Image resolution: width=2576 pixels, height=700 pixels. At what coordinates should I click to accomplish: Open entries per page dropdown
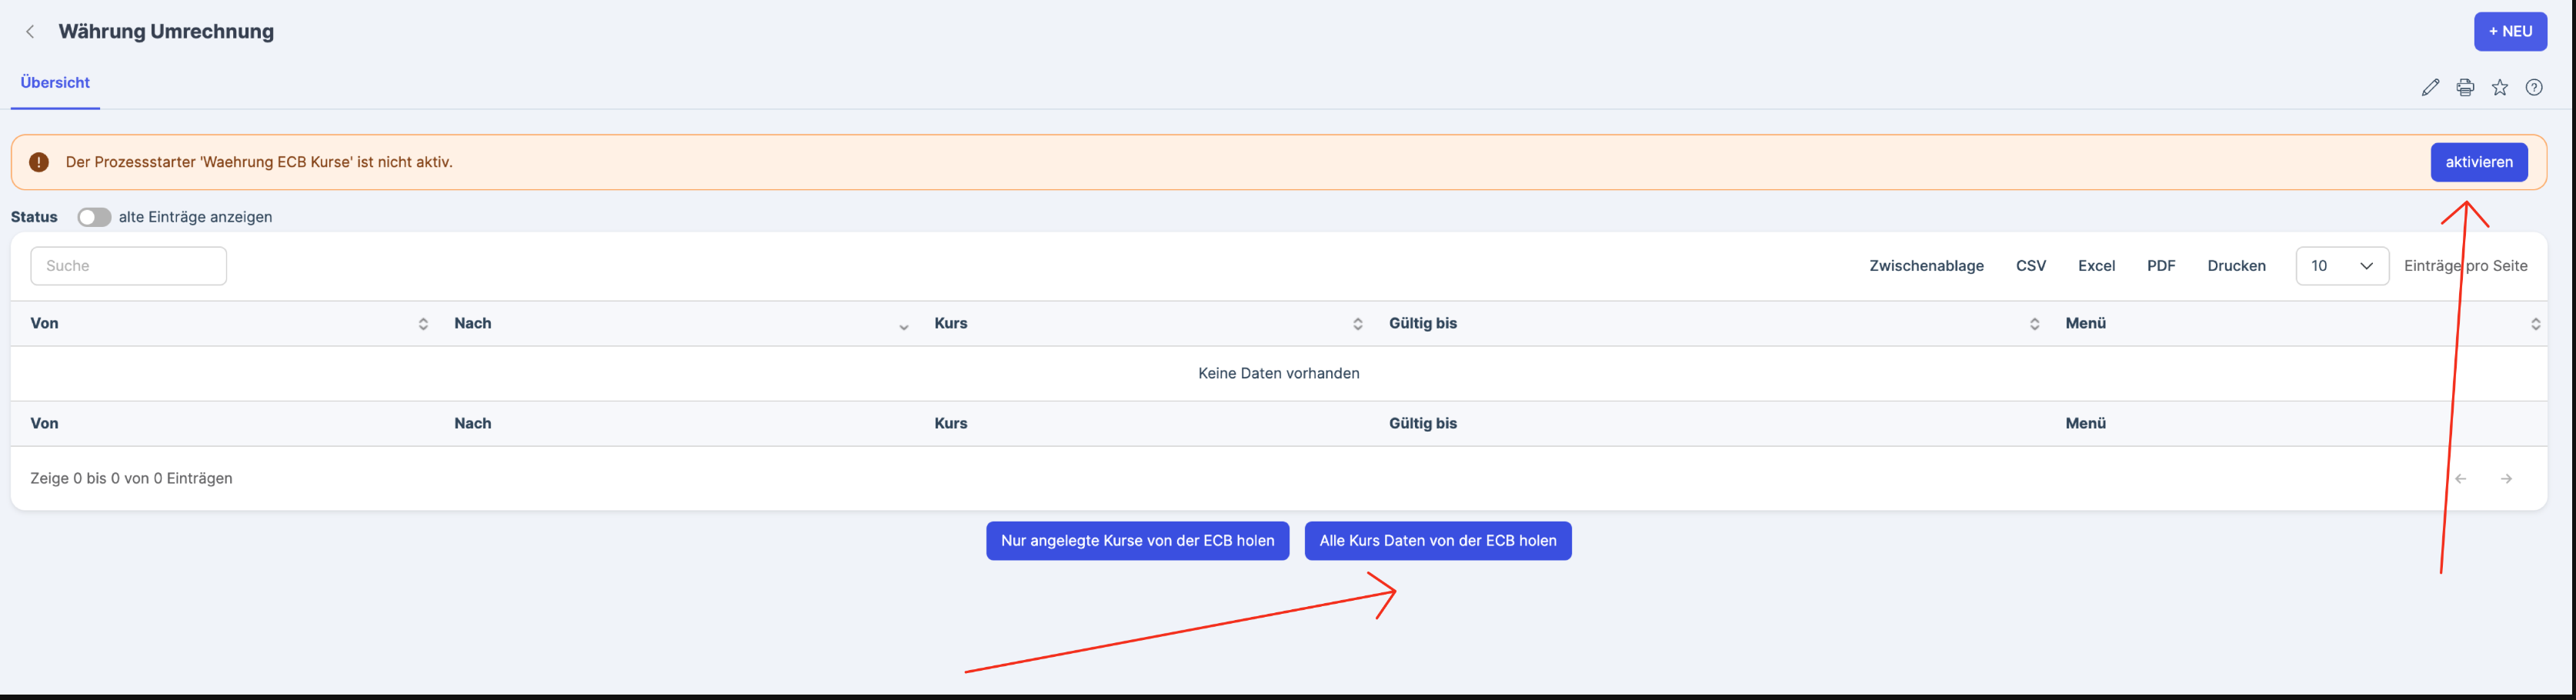point(2341,266)
